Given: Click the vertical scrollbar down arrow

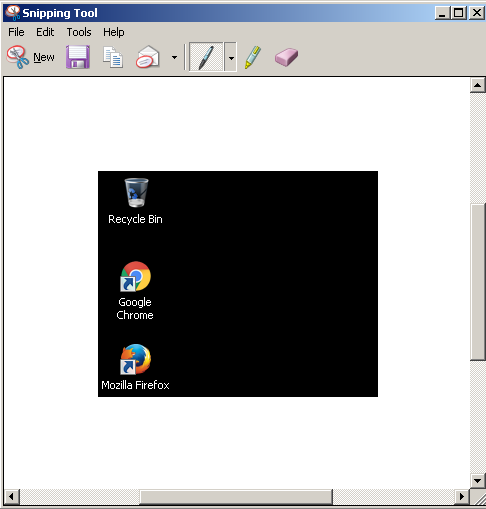Looking at the screenshot, I should (x=477, y=481).
